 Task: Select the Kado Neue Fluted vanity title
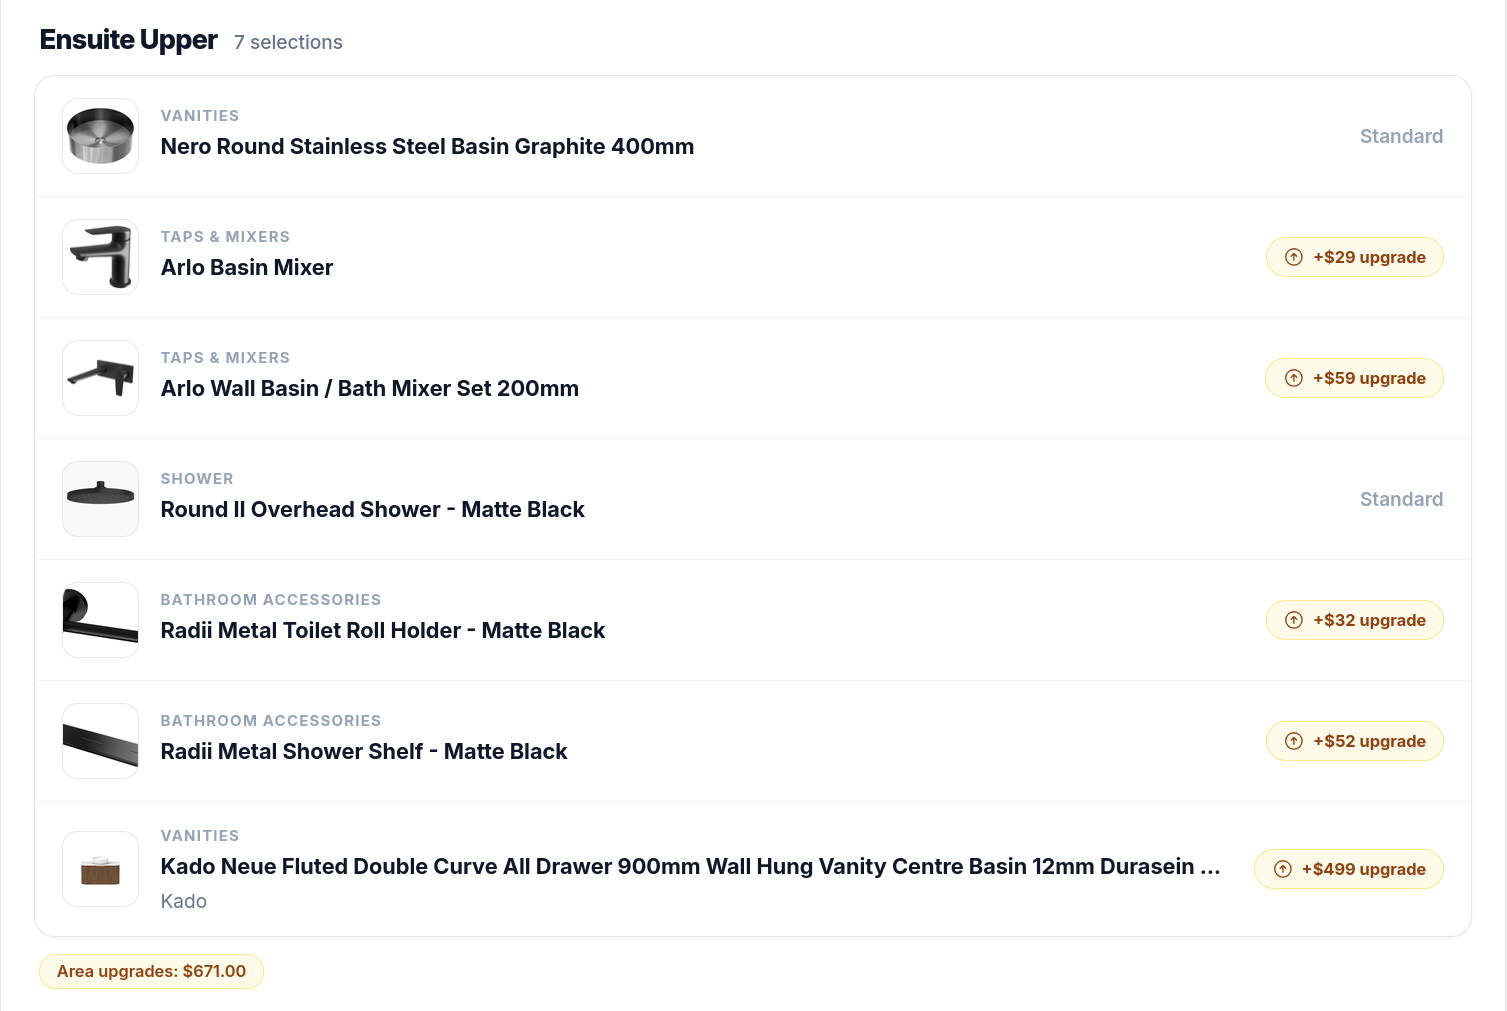(x=690, y=866)
